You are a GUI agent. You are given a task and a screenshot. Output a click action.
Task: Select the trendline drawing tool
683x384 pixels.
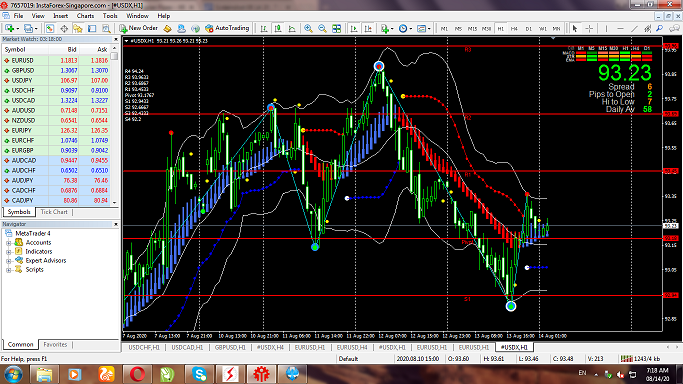(x=634, y=28)
